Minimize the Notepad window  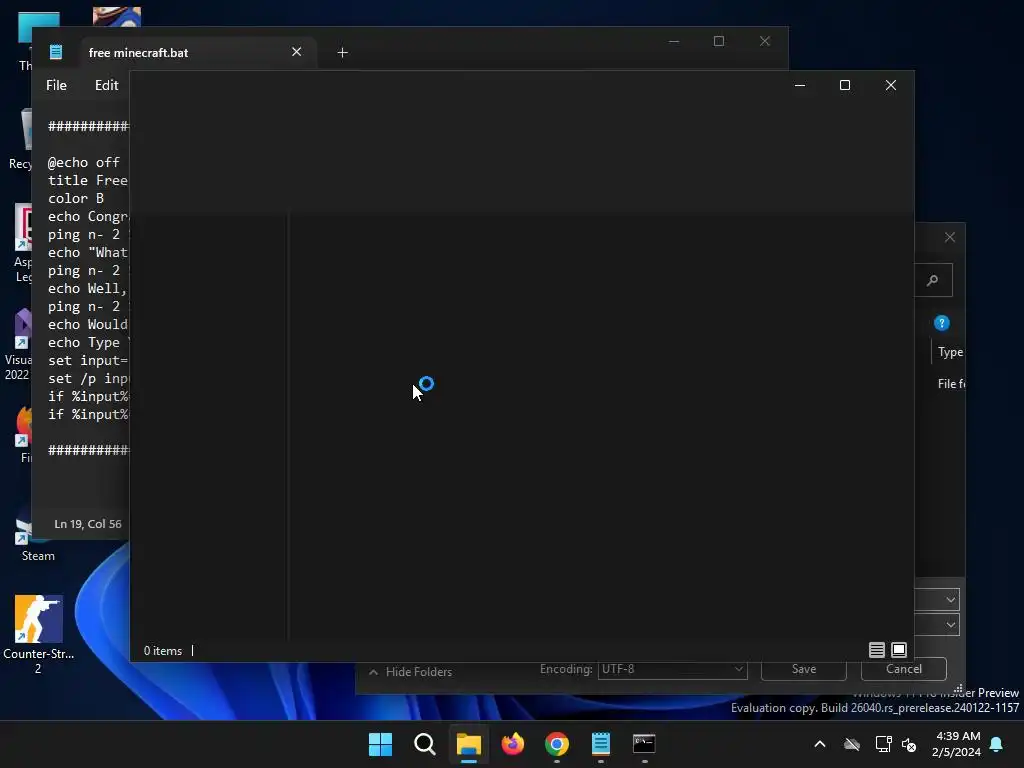[674, 41]
